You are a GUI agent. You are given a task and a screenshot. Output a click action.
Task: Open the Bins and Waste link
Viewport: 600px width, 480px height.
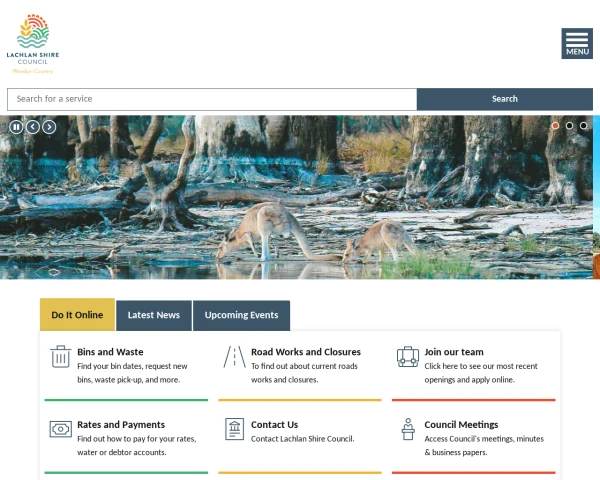tap(110, 352)
